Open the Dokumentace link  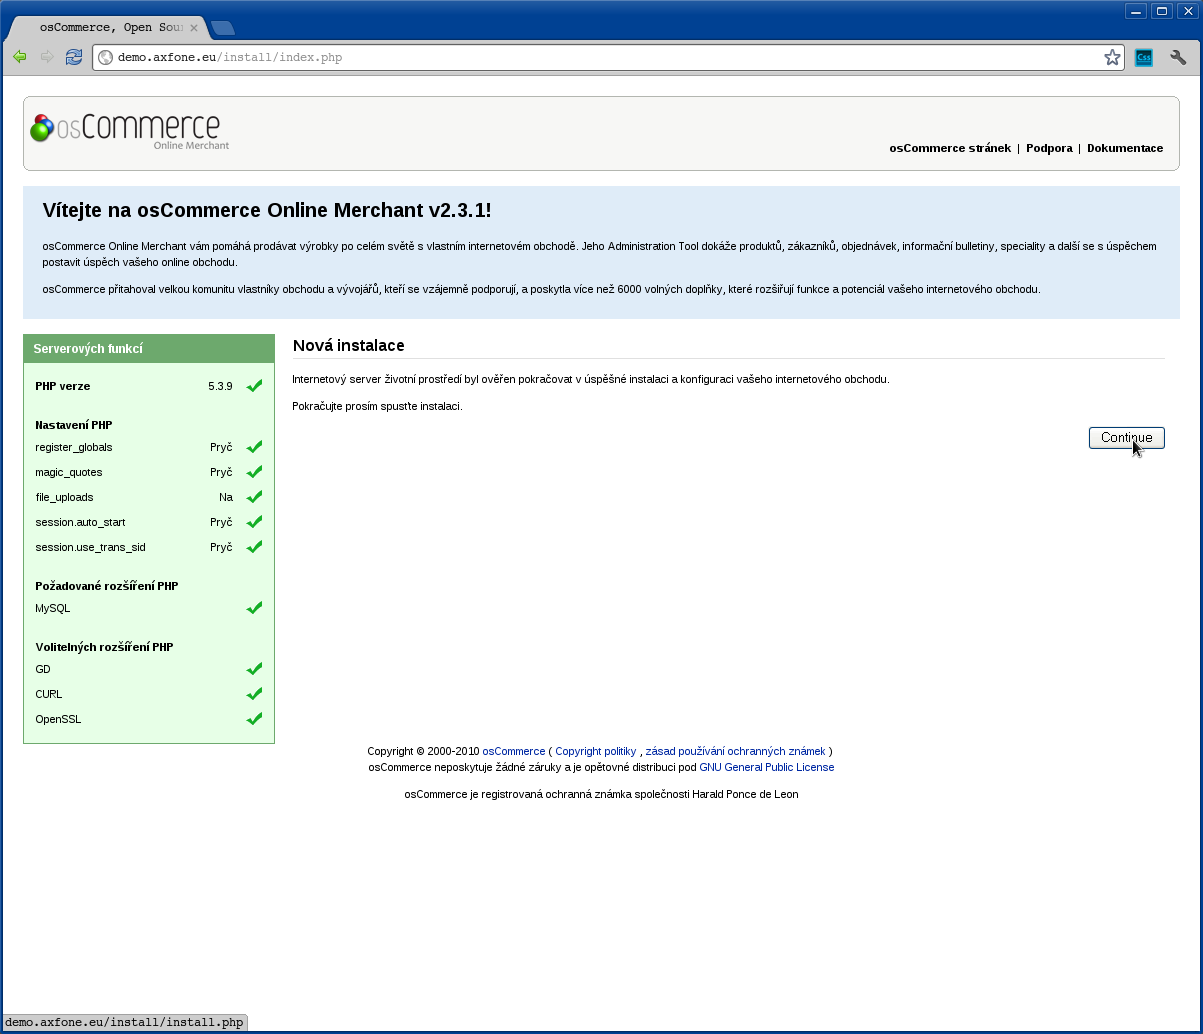coord(1125,148)
